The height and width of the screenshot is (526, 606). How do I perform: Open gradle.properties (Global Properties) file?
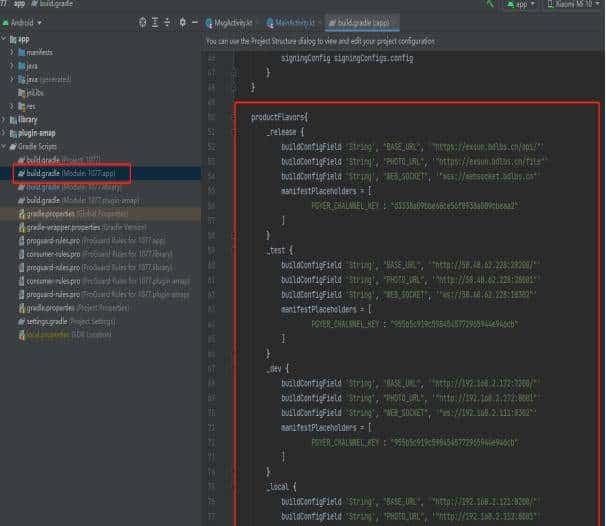[x=62, y=213]
